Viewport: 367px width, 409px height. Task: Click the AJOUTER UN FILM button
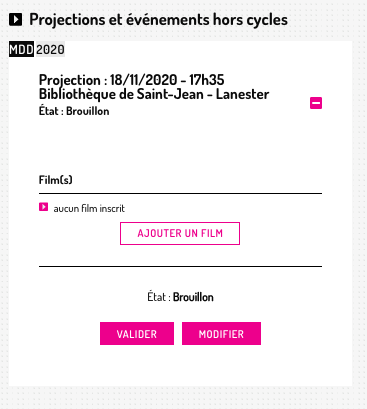pos(180,233)
